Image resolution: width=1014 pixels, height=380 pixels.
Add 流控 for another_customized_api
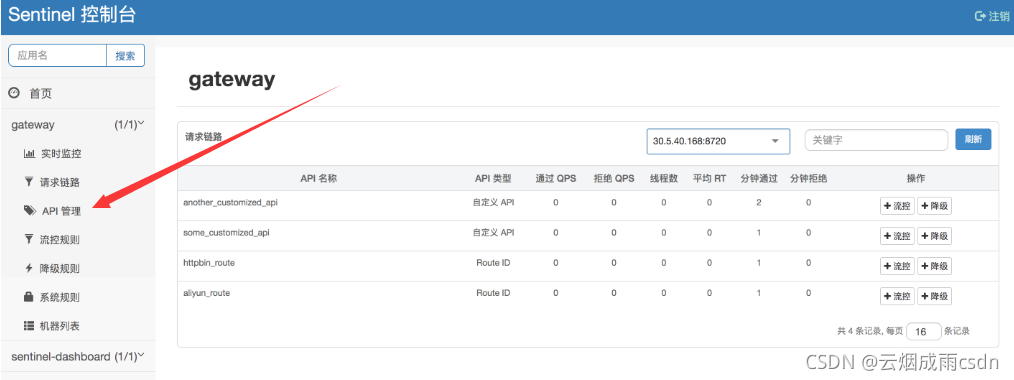[x=897, y=206]
